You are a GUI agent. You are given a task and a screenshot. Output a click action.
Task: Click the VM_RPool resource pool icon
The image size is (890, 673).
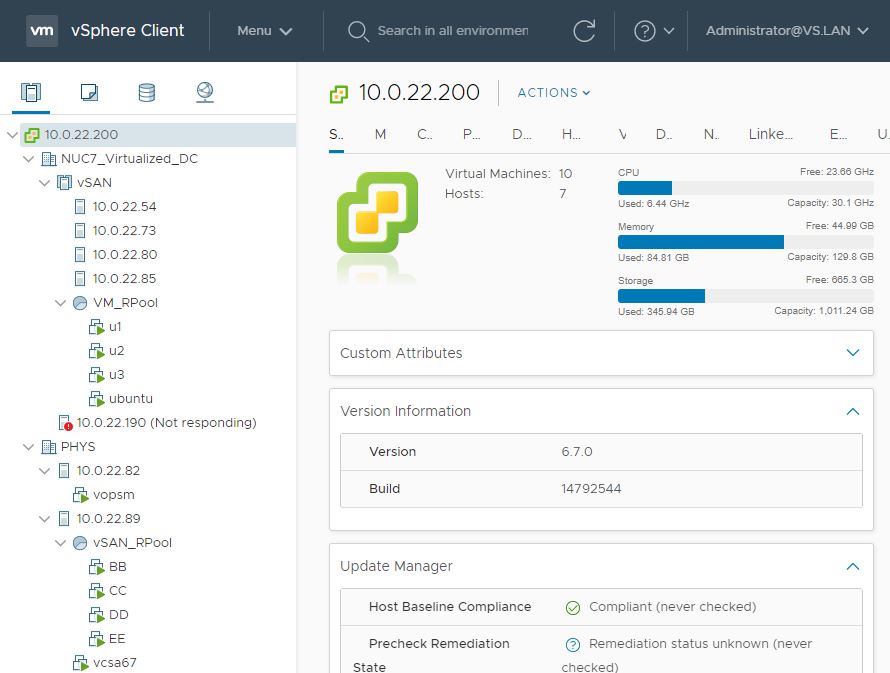[x=80, y=303]
